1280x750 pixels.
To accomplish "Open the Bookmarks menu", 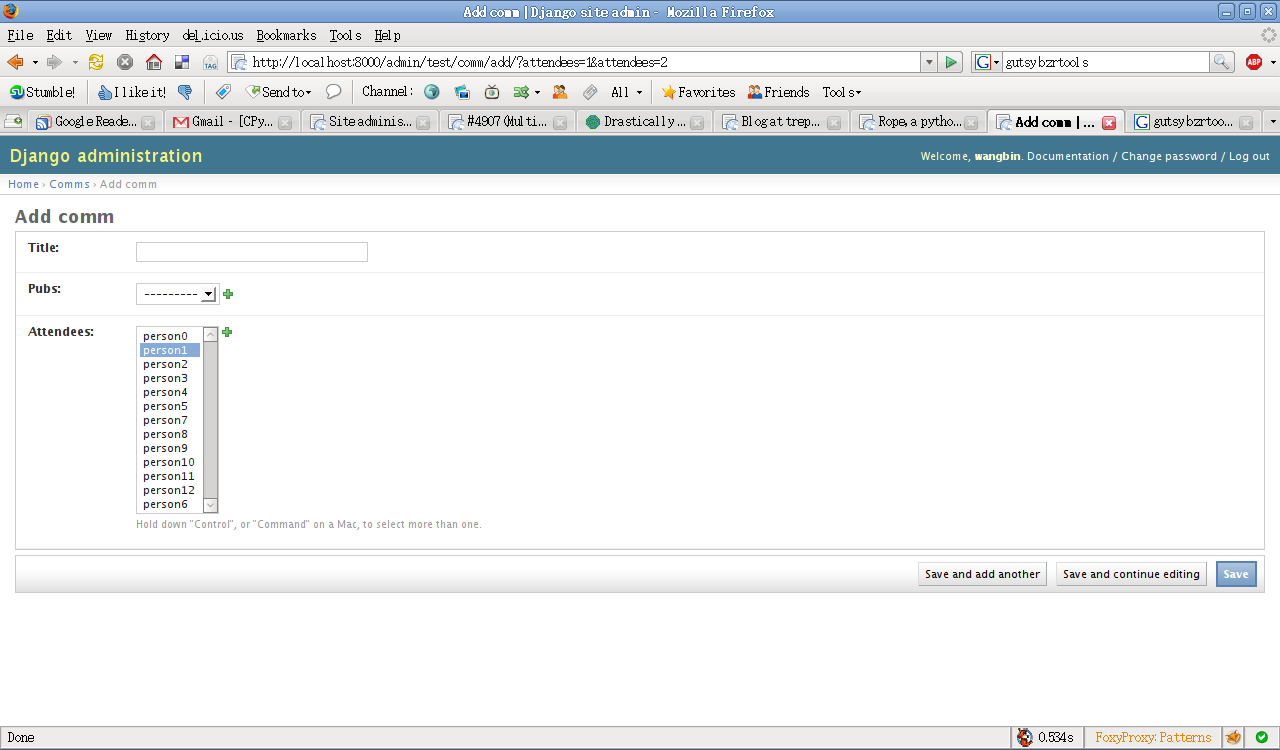I will pyautogui.click(x=286, y=35).
